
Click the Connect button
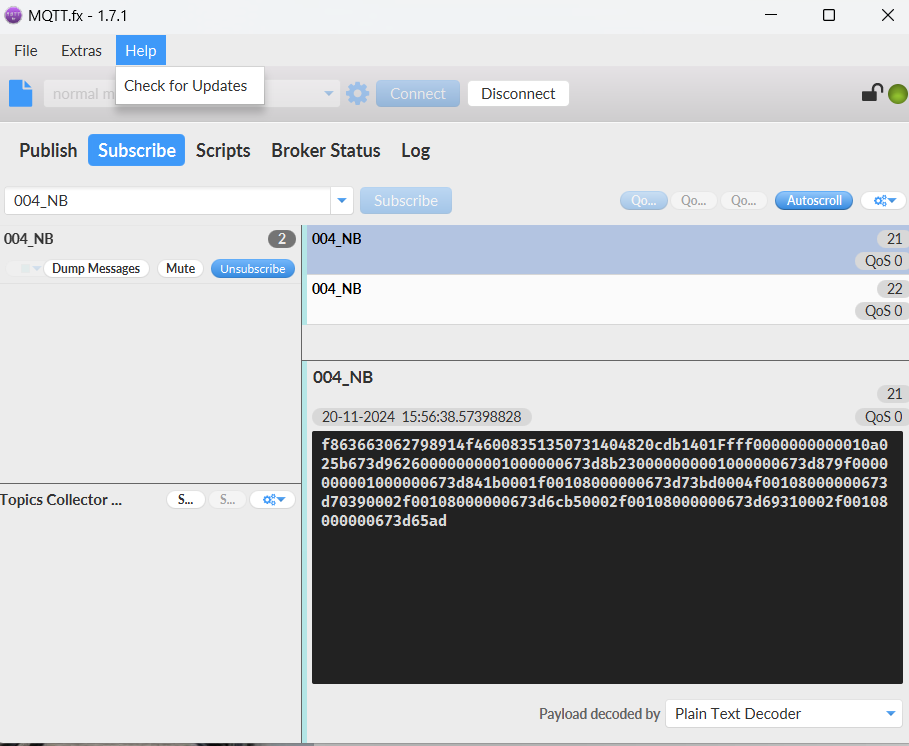click(418, 93)
